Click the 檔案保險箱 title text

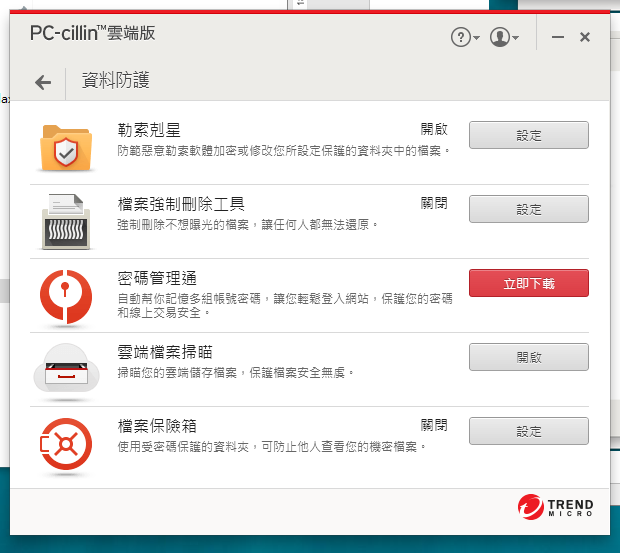[157, 426]
